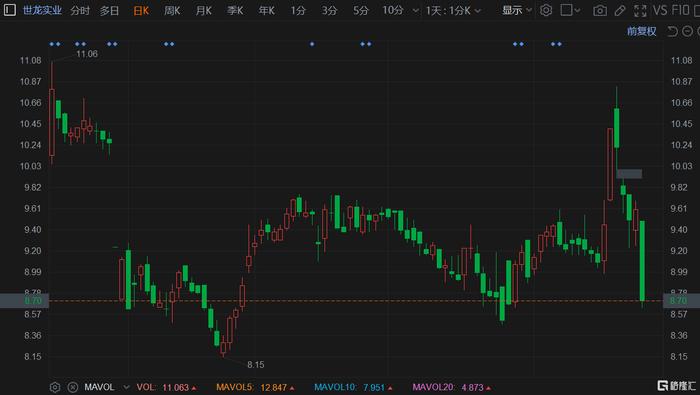Expand the 1天:1分K interval dropdown

tap(453, 10)
